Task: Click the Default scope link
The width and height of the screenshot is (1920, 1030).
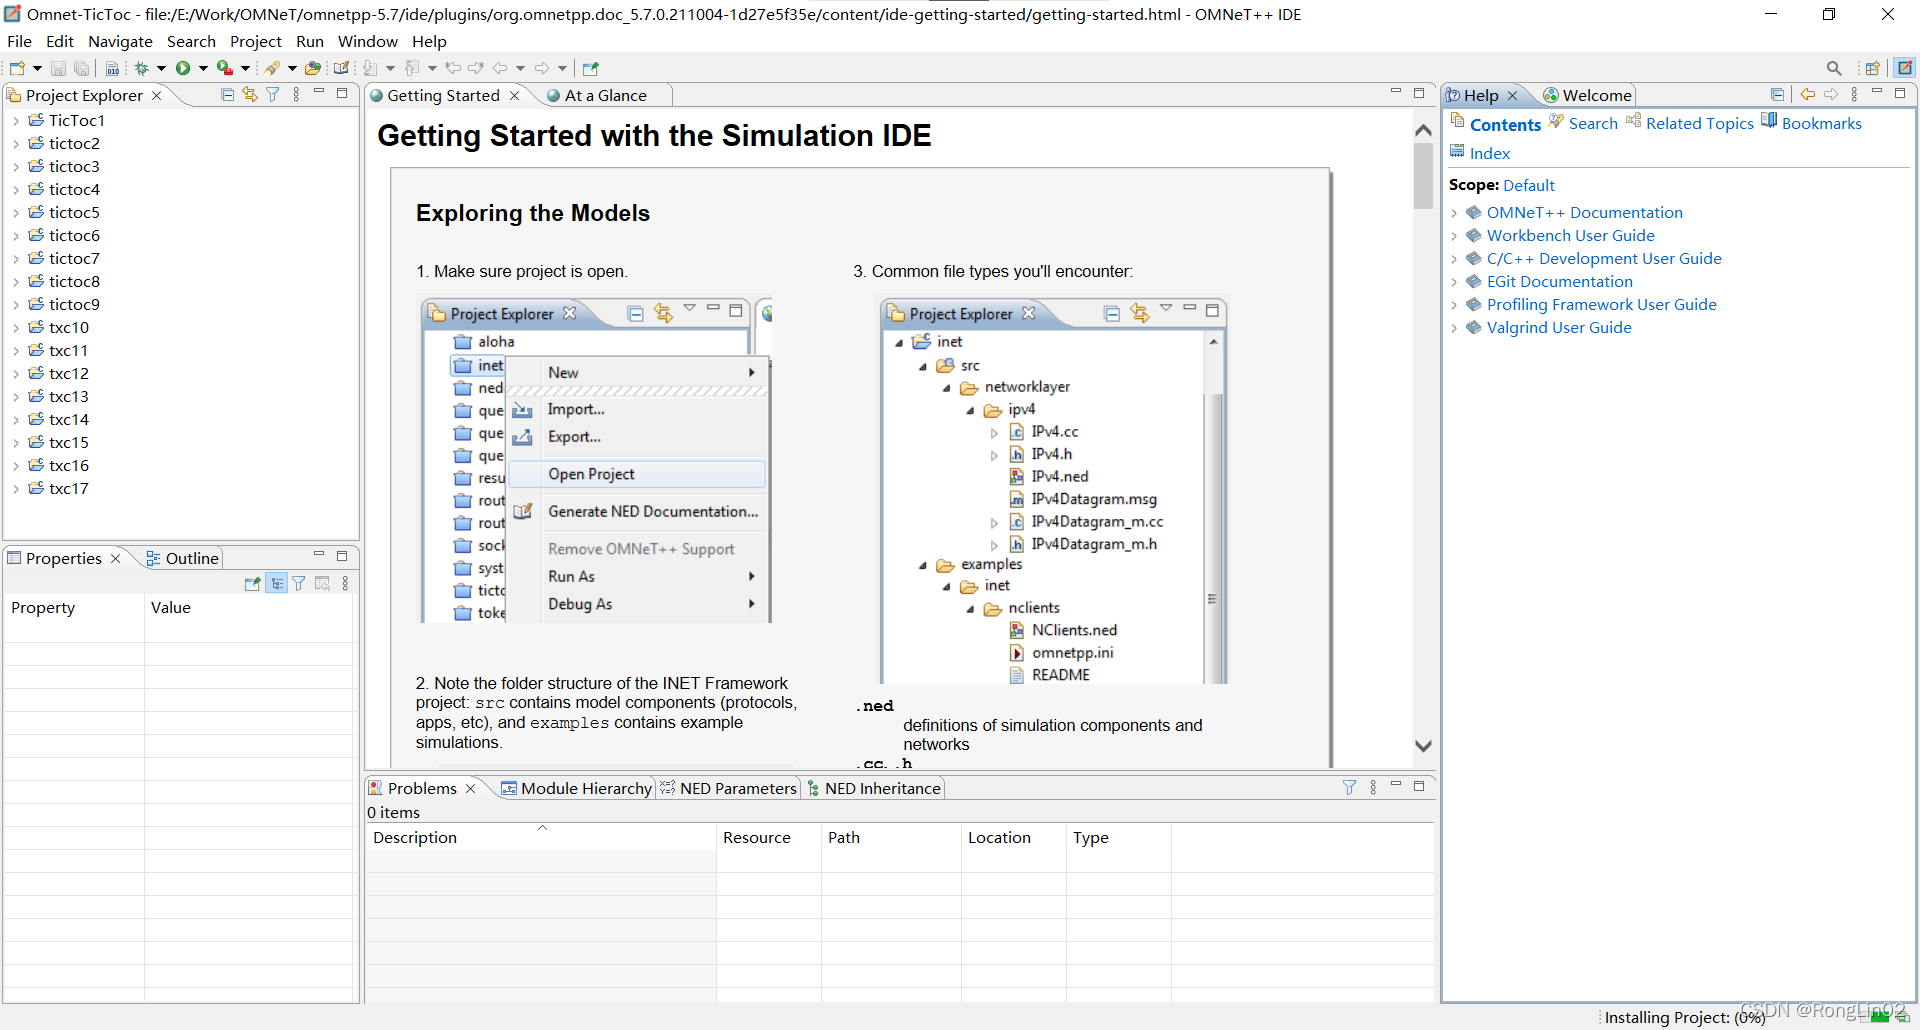Action: pos(1529,185)
